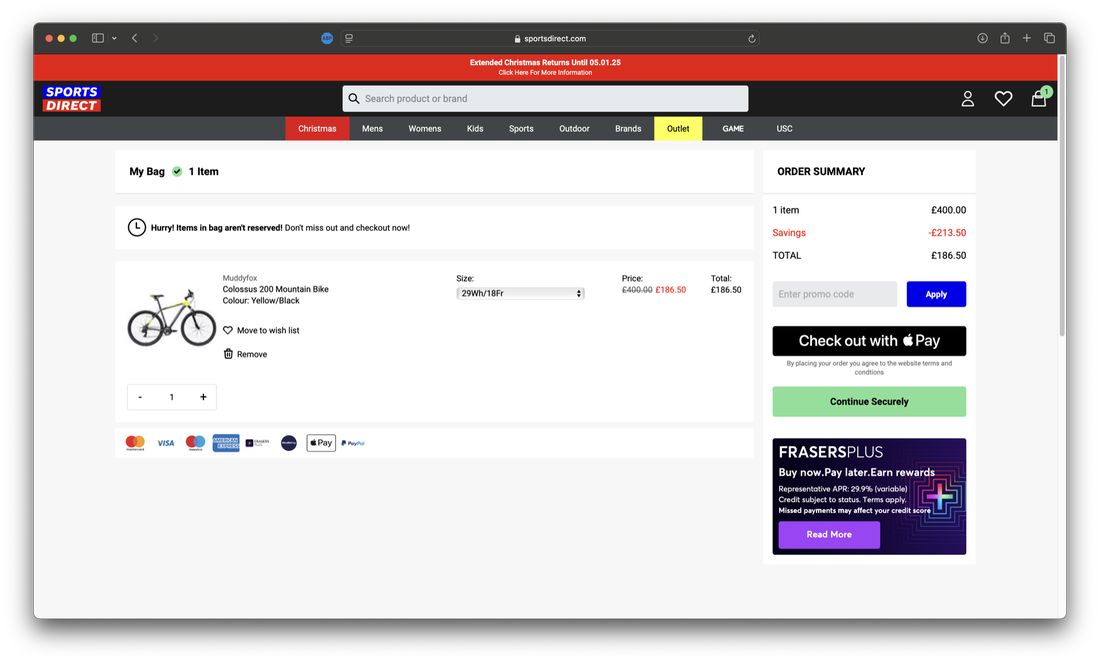Open the Size 29Wh/18Fr dropdown
This screenshot has width=1100, height=663.
click(x=520, y=293)
